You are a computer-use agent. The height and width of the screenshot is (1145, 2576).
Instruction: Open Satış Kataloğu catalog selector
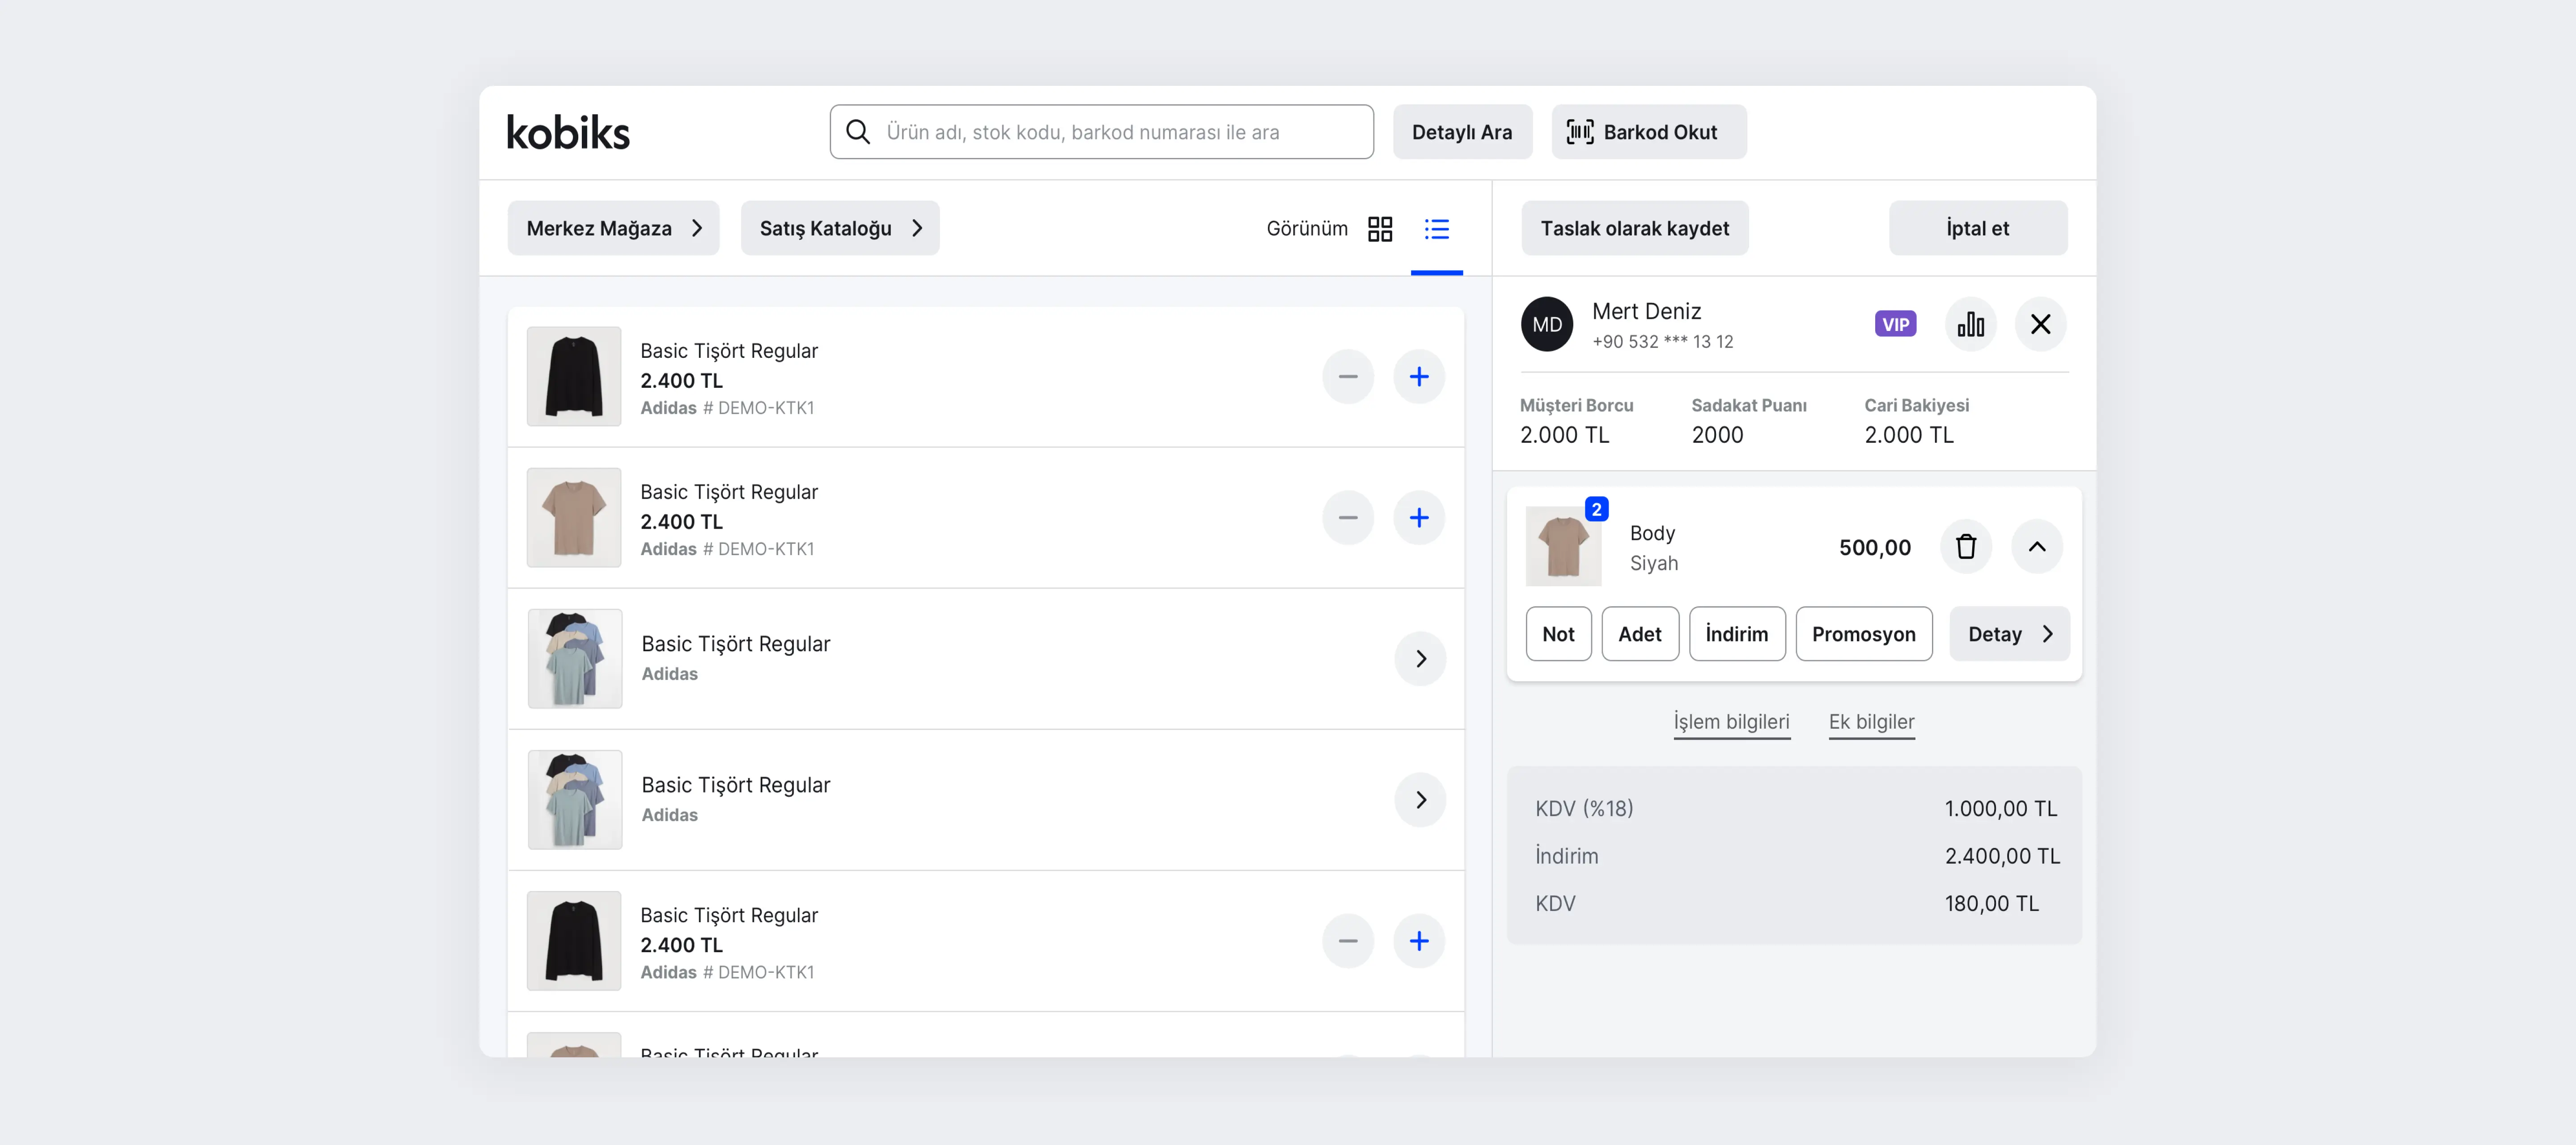point(840,228)
